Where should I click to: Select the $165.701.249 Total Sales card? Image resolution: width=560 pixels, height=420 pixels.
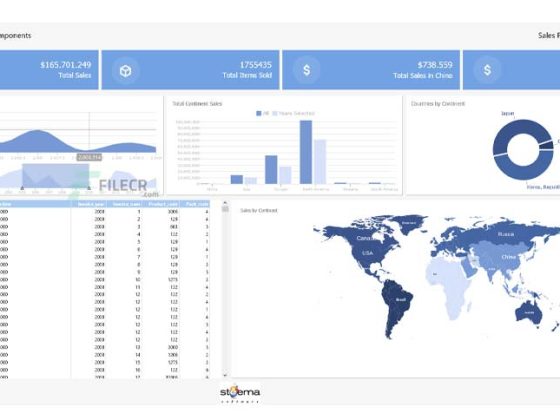pyautogui.click(x=49, y=70)
